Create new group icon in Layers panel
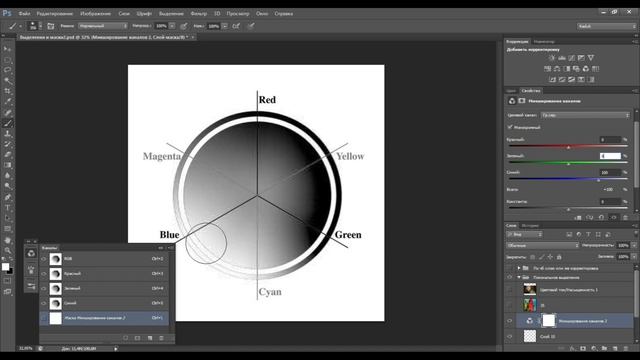Image resolution: width=640 pixels, height=360 pixels. 604,349
